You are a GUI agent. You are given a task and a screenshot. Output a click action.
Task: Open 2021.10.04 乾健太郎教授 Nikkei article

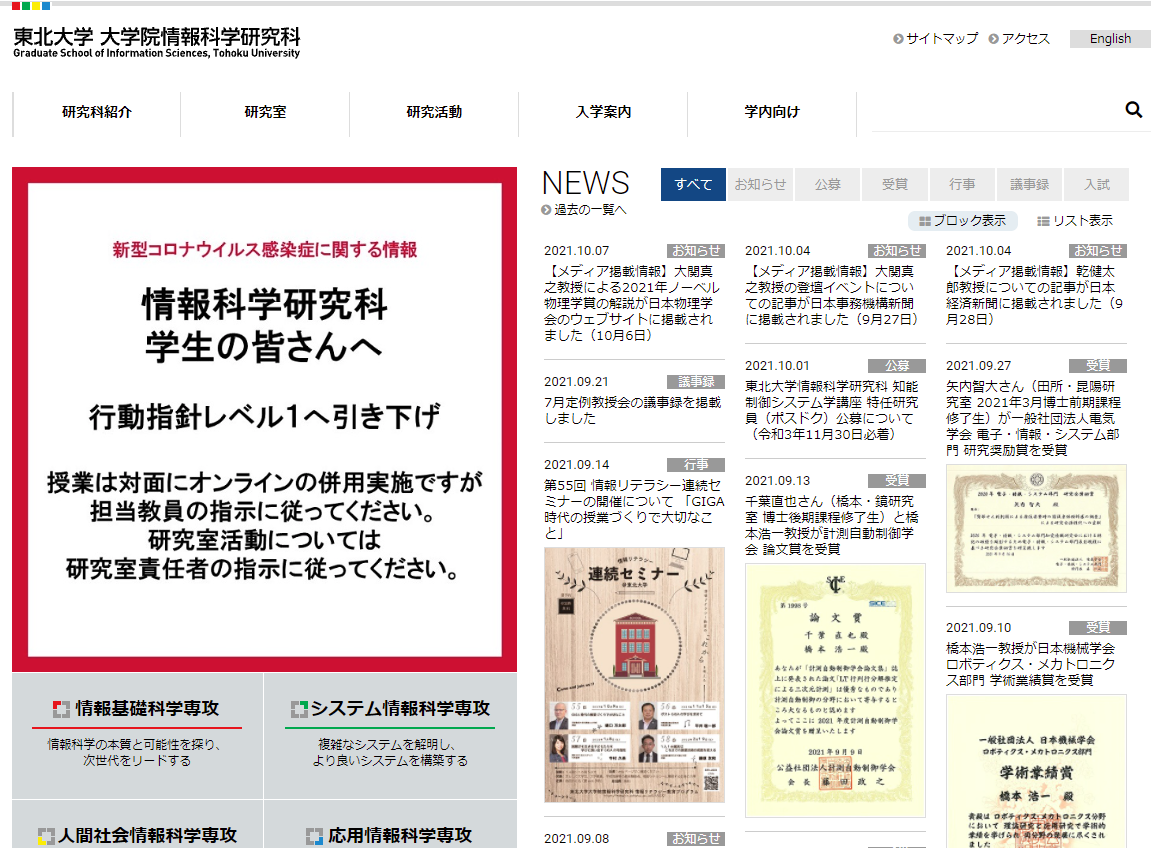pos(1034,295)
